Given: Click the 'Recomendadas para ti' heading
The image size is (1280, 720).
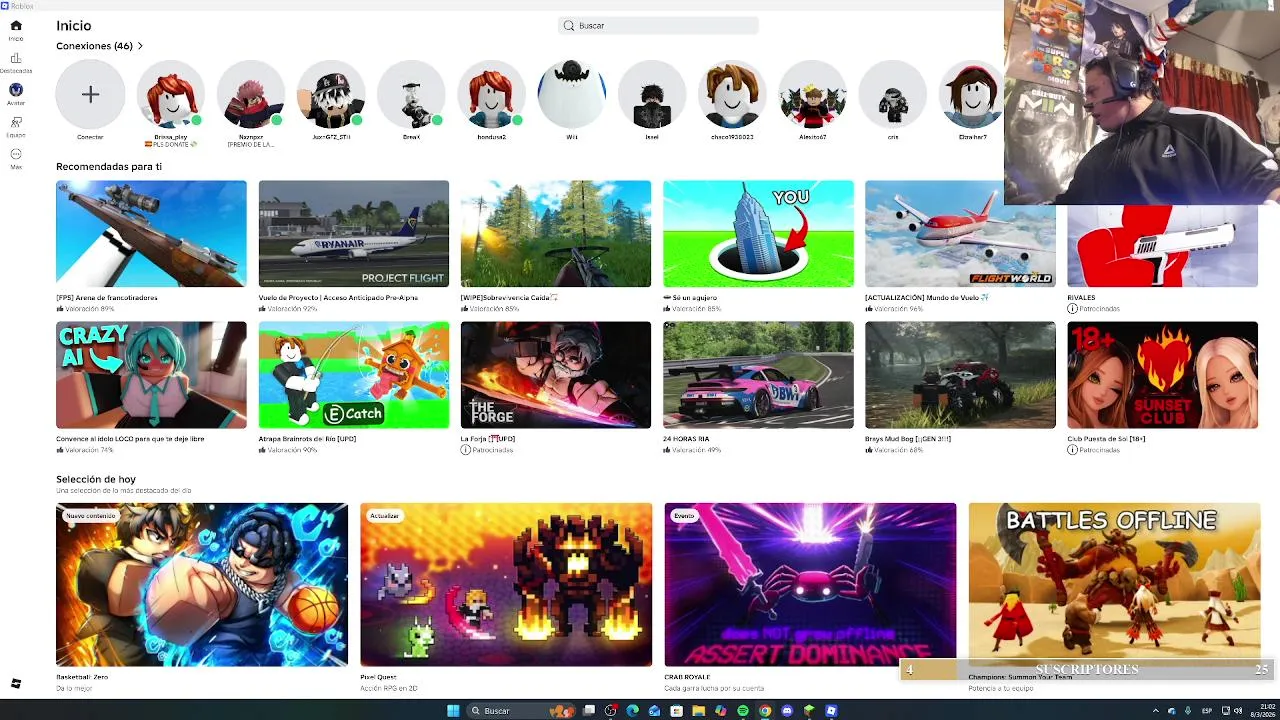Looking at the screenshot, I should 109,166.
